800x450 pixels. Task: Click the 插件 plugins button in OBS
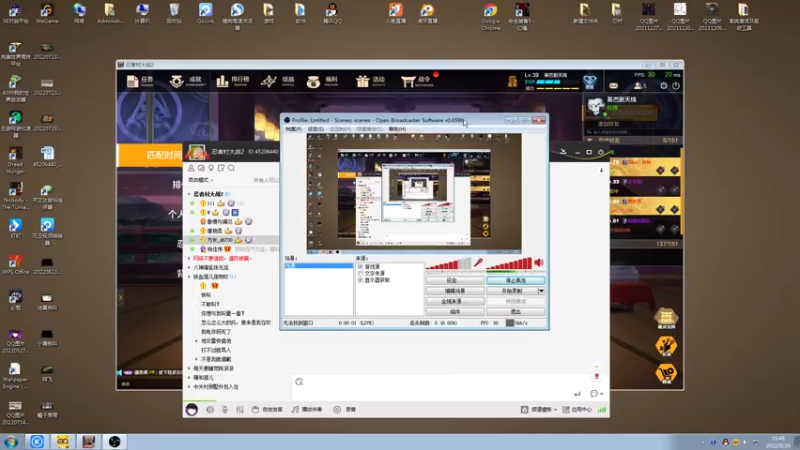tap(455, 311)
